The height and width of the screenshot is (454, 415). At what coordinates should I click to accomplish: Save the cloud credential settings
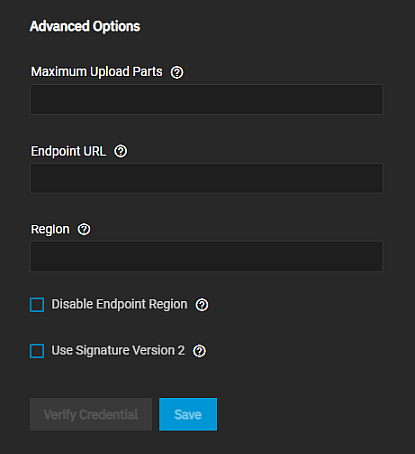tap(188, 414)
